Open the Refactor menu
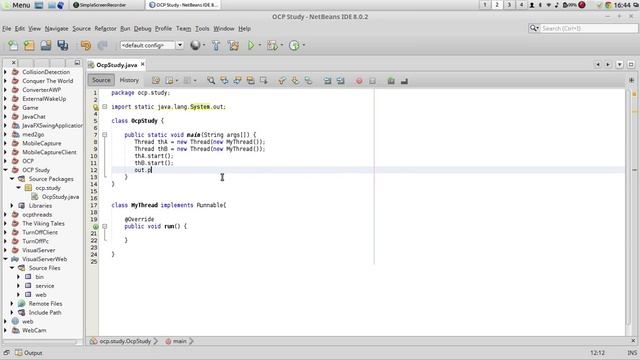This screenshot has height=360, width=640. pyautogui.click(x=105, y=29)
